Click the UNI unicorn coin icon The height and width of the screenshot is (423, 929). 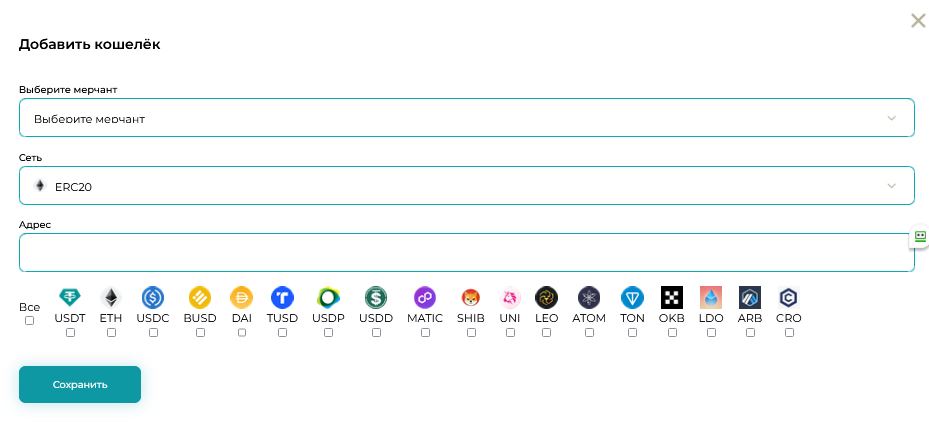[x=510, y=297]
